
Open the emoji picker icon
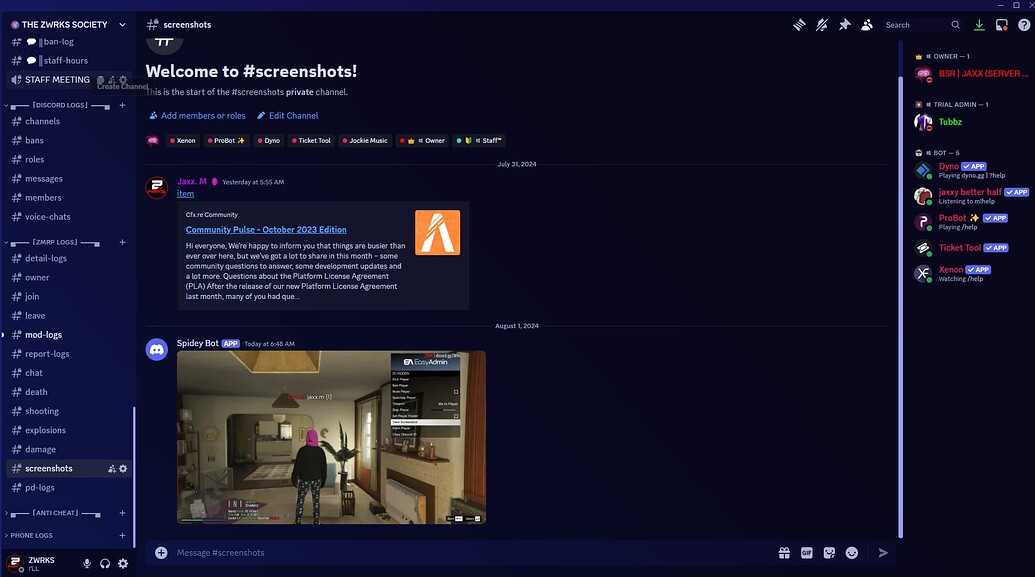(851, 552)
